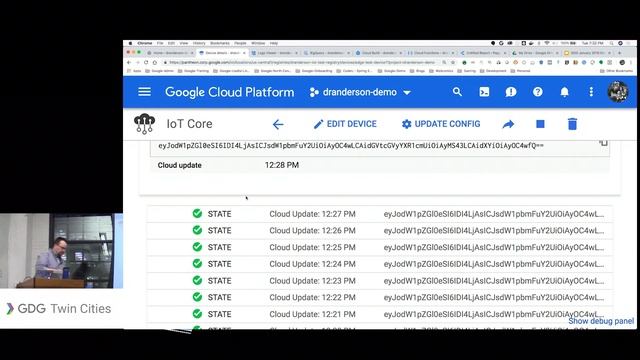Open the send feedback speech-bubble icon
Screen dimensions: 640x360
click(x=511, y=92)
